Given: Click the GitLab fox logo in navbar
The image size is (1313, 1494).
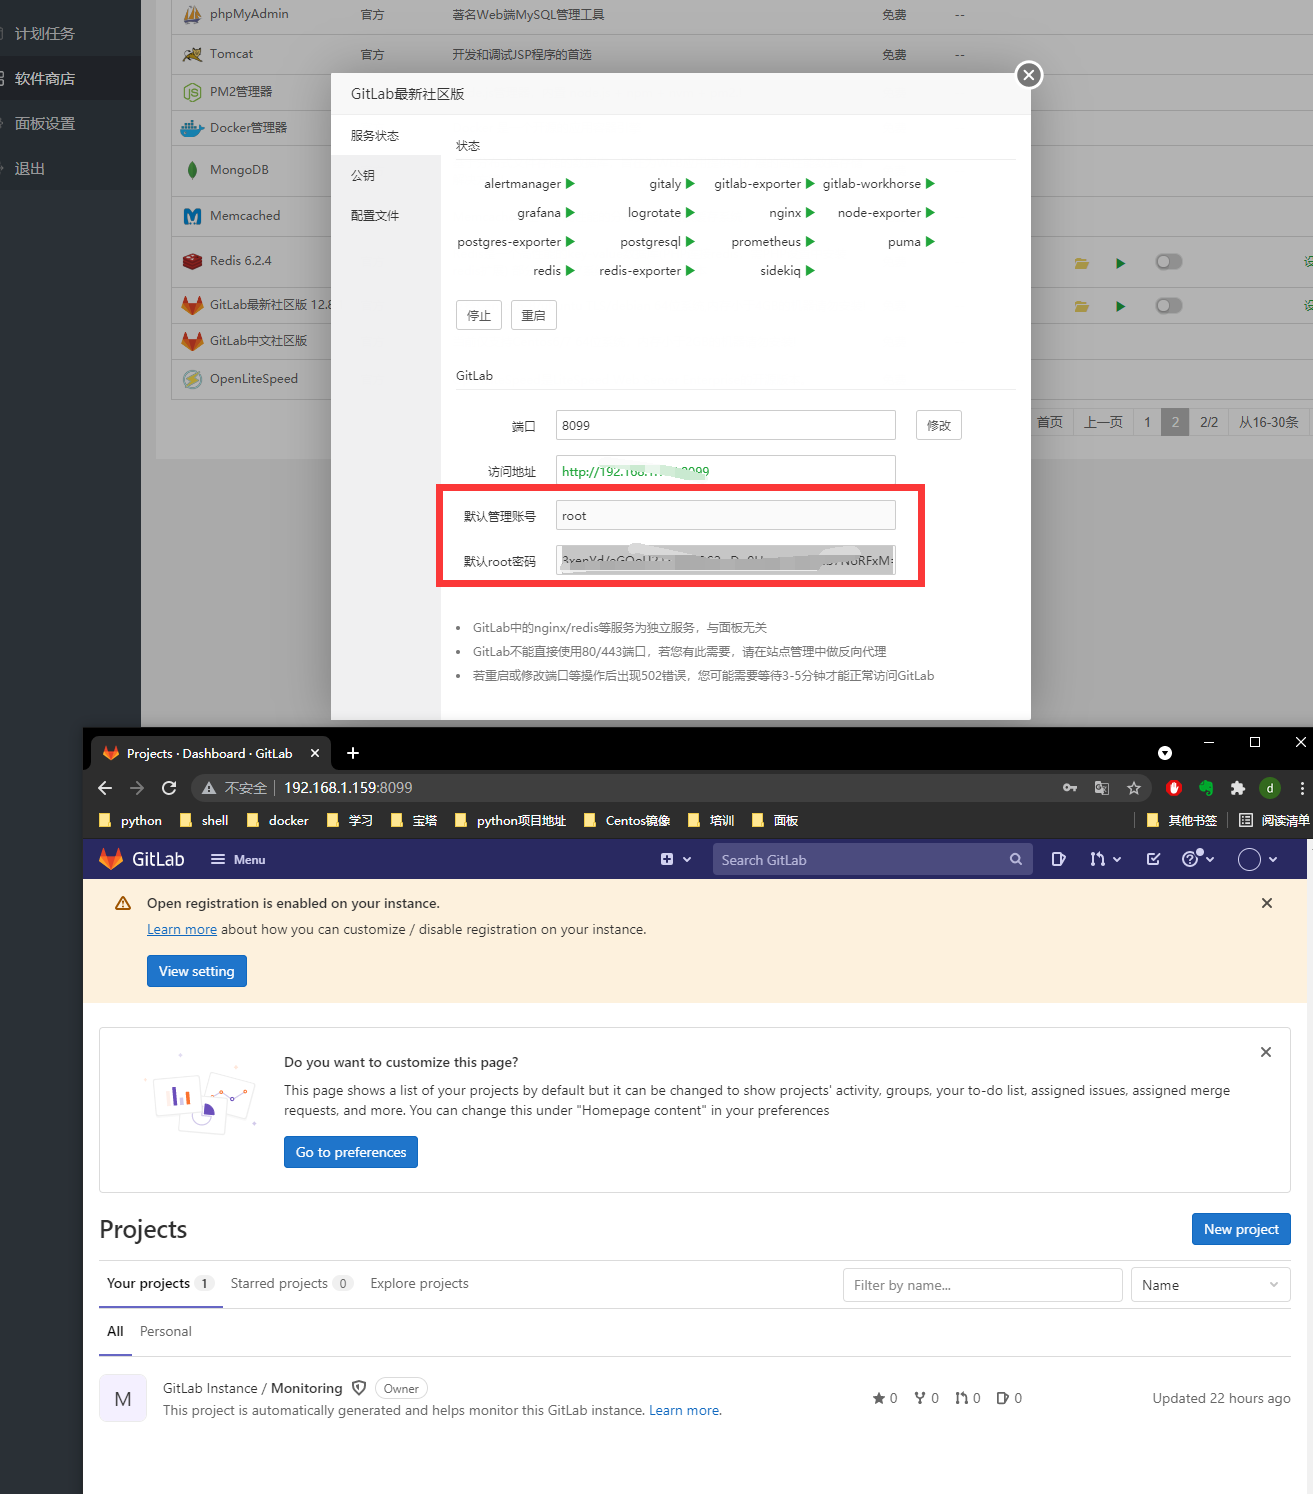Looking at the screenshot, I should tap(111, 859).
